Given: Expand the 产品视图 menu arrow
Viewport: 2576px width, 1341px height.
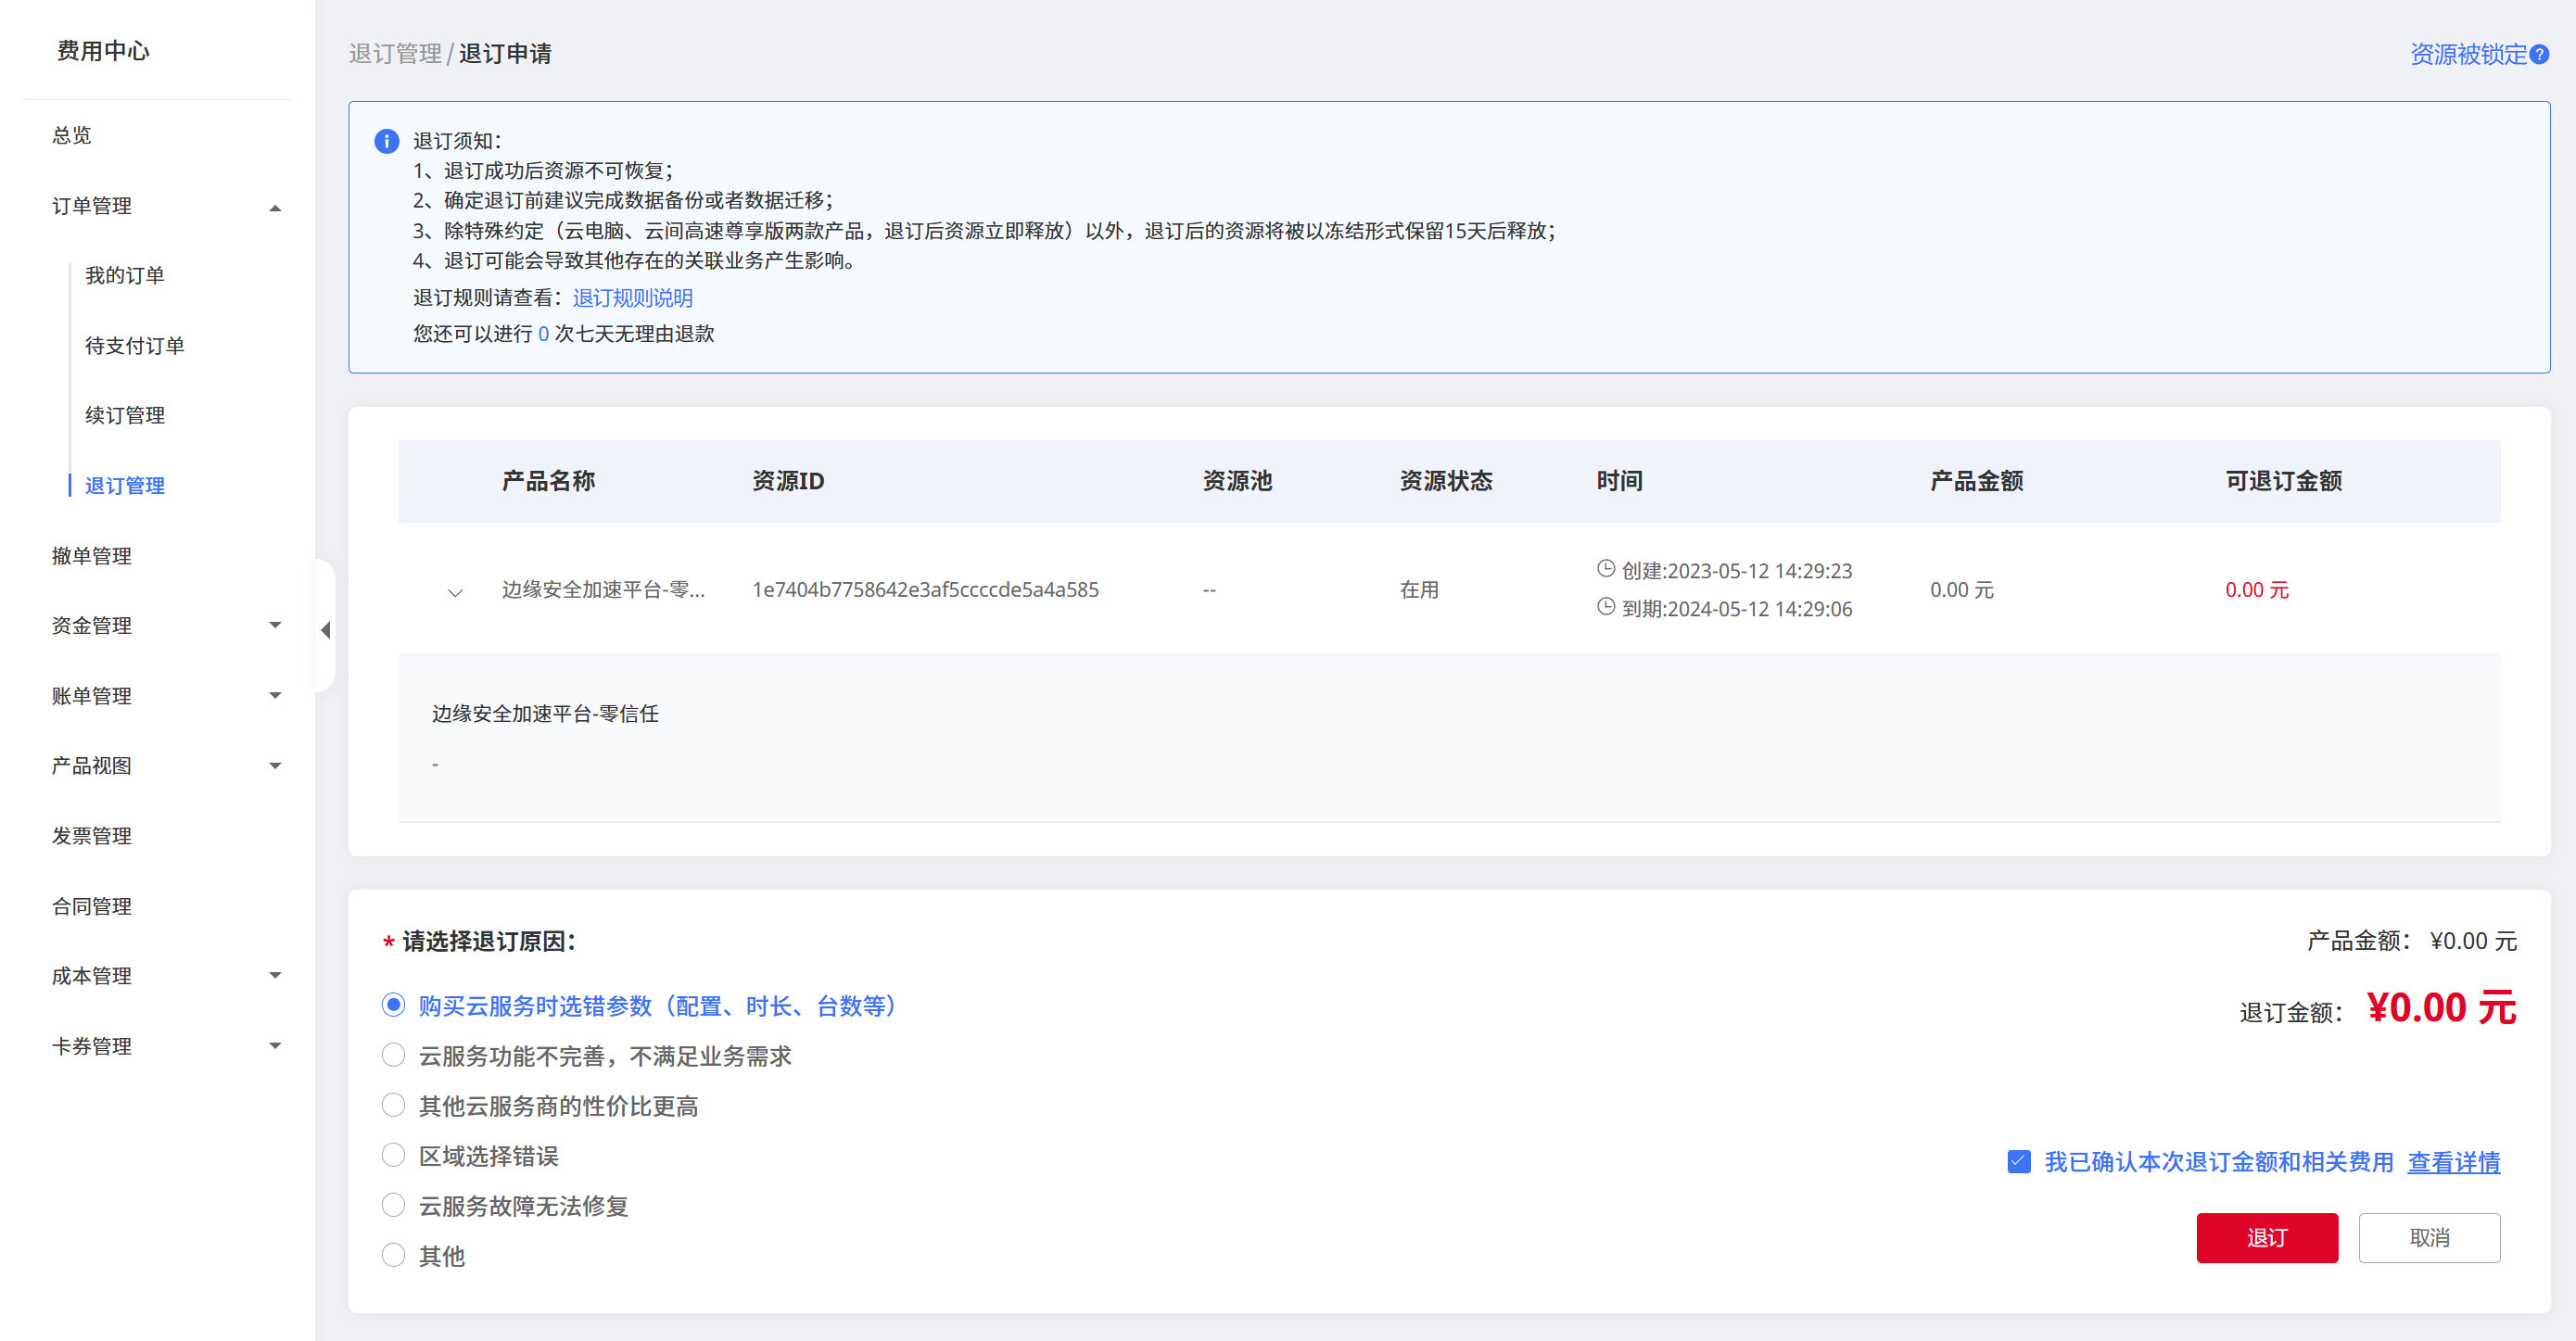Looking at the screenshot, I should [275, 766].
